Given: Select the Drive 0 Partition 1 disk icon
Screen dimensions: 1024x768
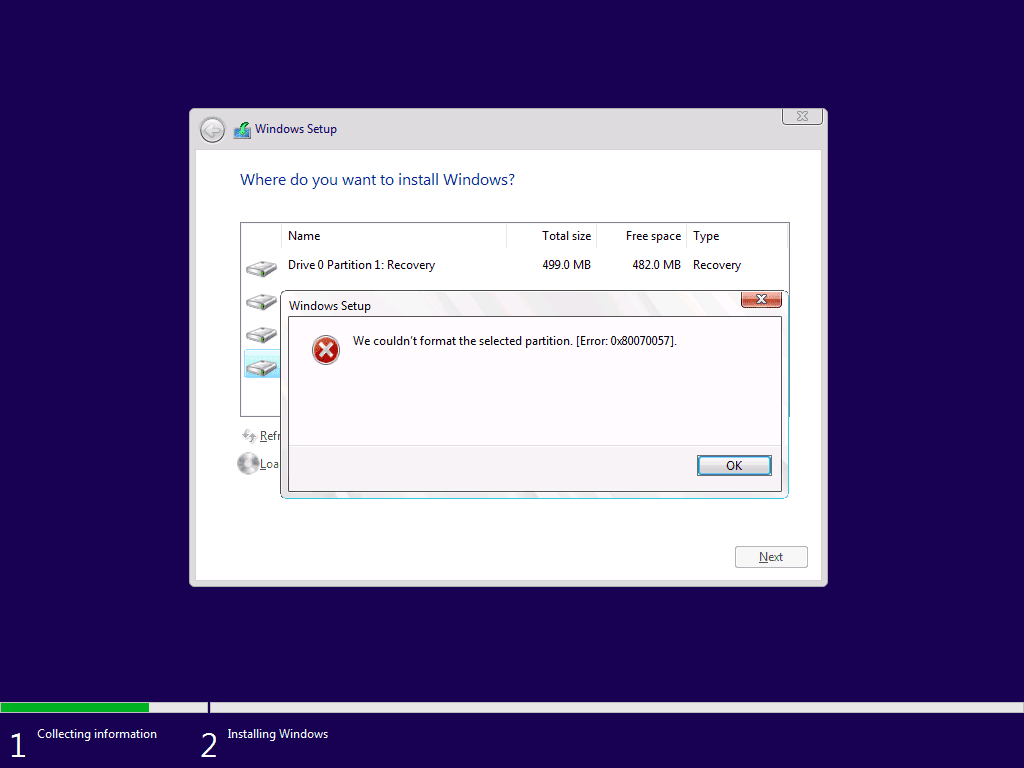Looking at the screenshot, I should 261,266.
